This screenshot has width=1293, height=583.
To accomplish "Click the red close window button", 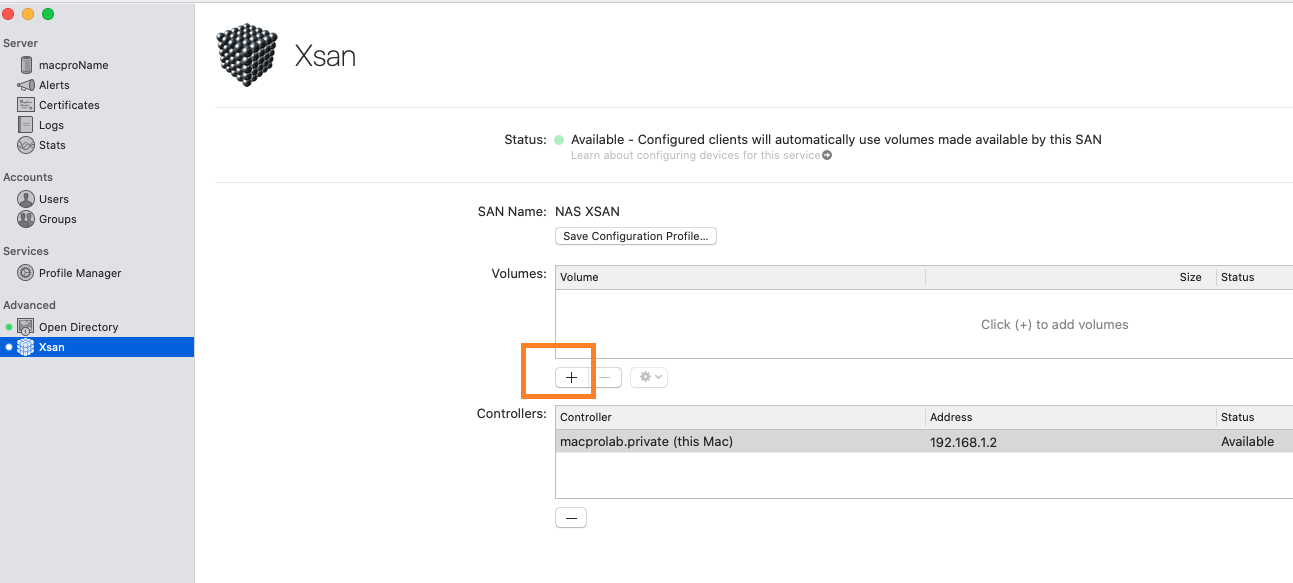I will [x=8, y=14].
